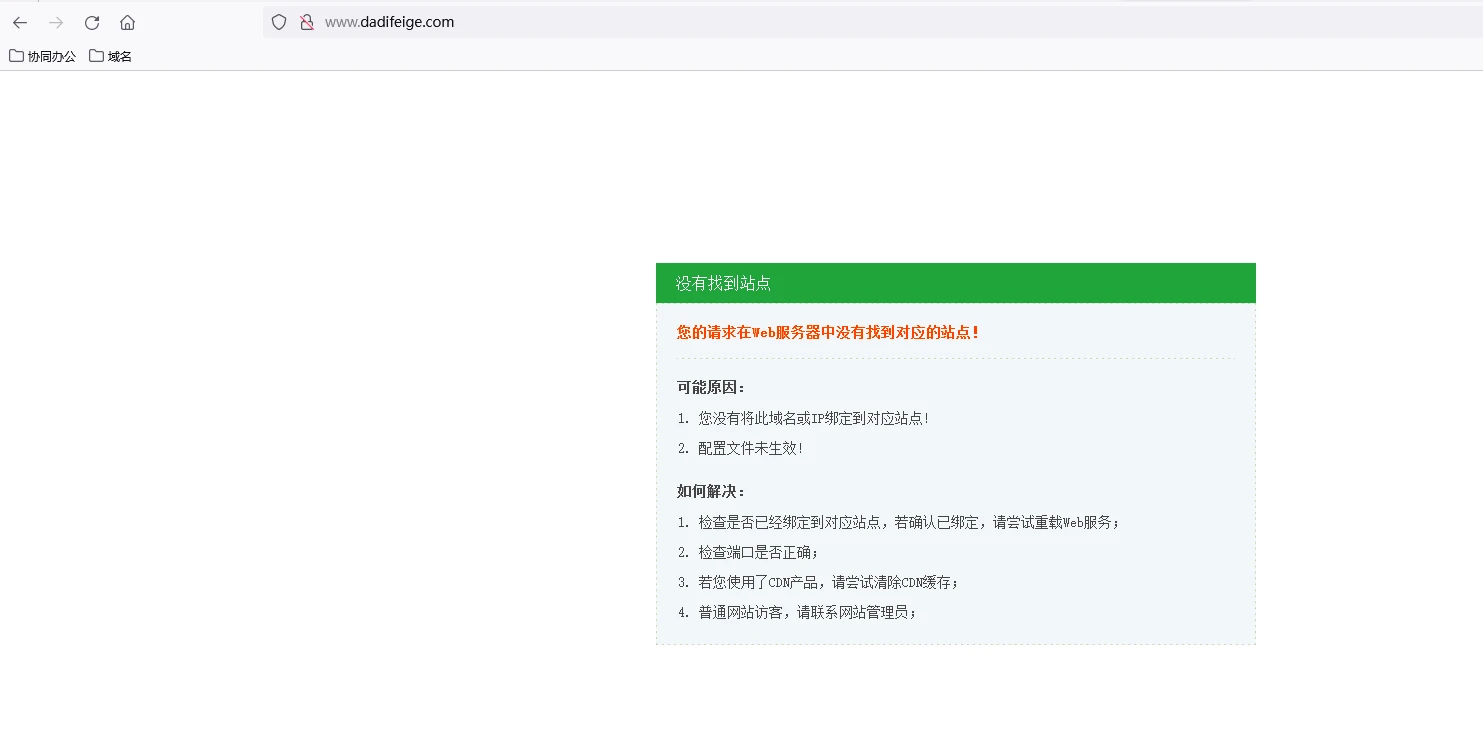Click the 如何解决 heading

coord(711,491)
